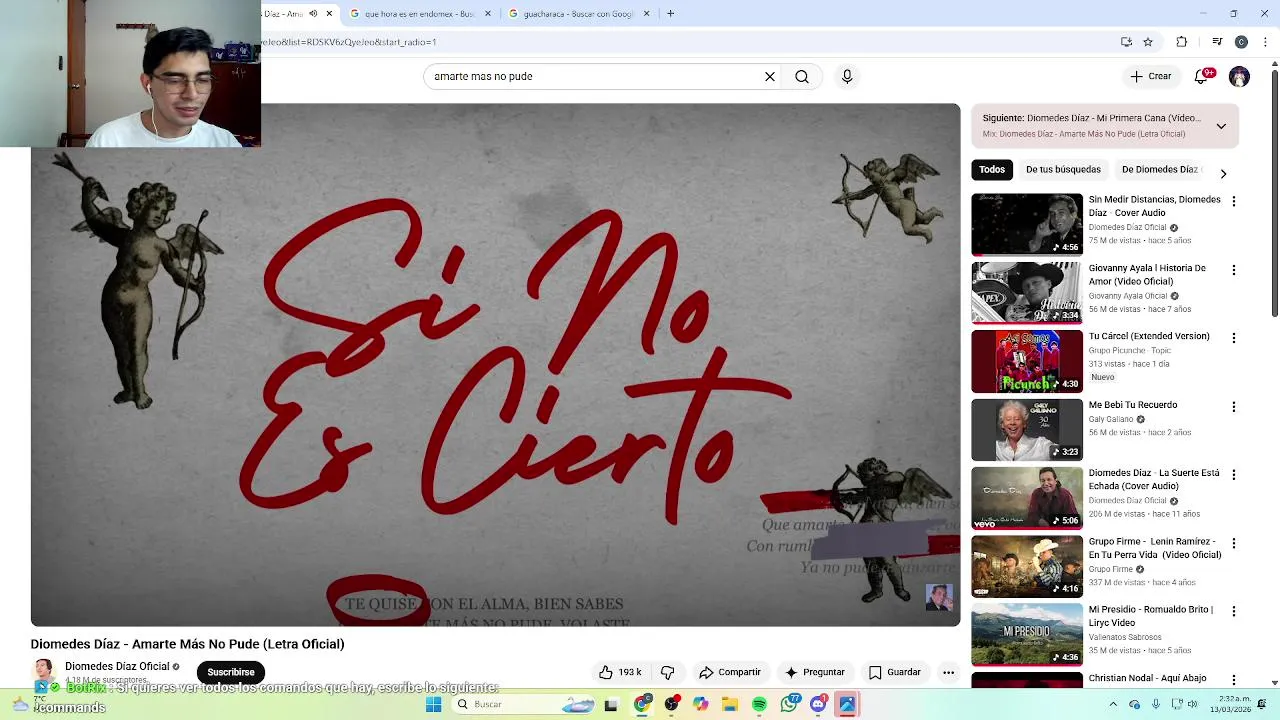Open Christian Nodal Aquí Abajo video title
The image size is (1280, 720).
1147,678
